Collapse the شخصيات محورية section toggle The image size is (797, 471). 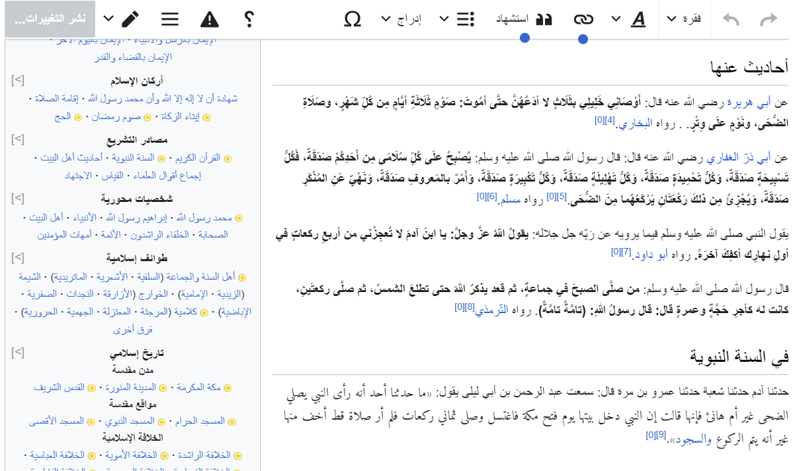[x=18, y=198]
